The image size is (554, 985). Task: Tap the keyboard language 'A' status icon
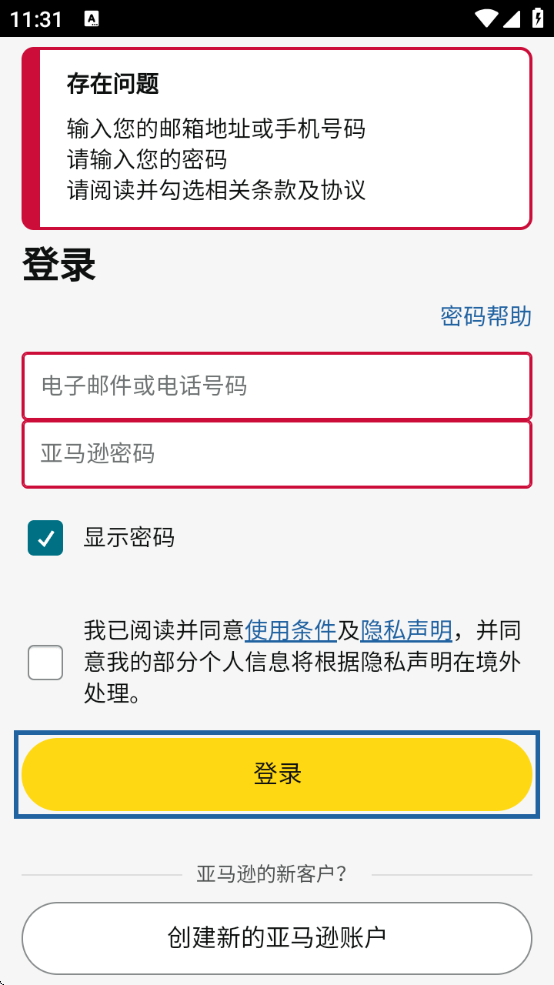(92, 19)
